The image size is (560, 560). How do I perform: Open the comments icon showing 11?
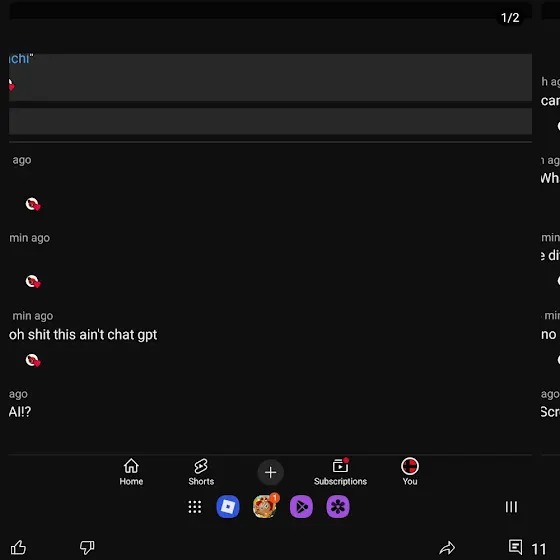coord(527,548)
